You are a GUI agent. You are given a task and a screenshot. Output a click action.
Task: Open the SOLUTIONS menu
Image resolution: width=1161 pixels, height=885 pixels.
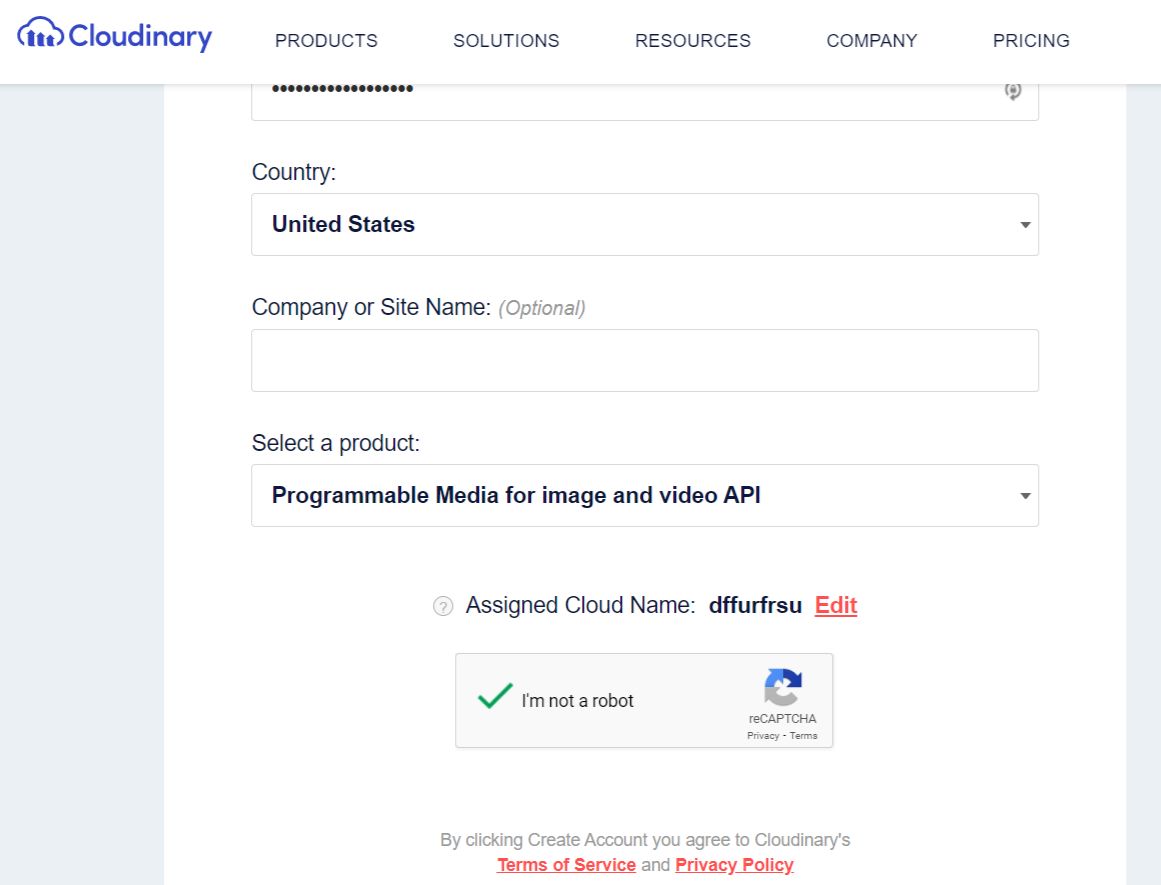(506, 41)
